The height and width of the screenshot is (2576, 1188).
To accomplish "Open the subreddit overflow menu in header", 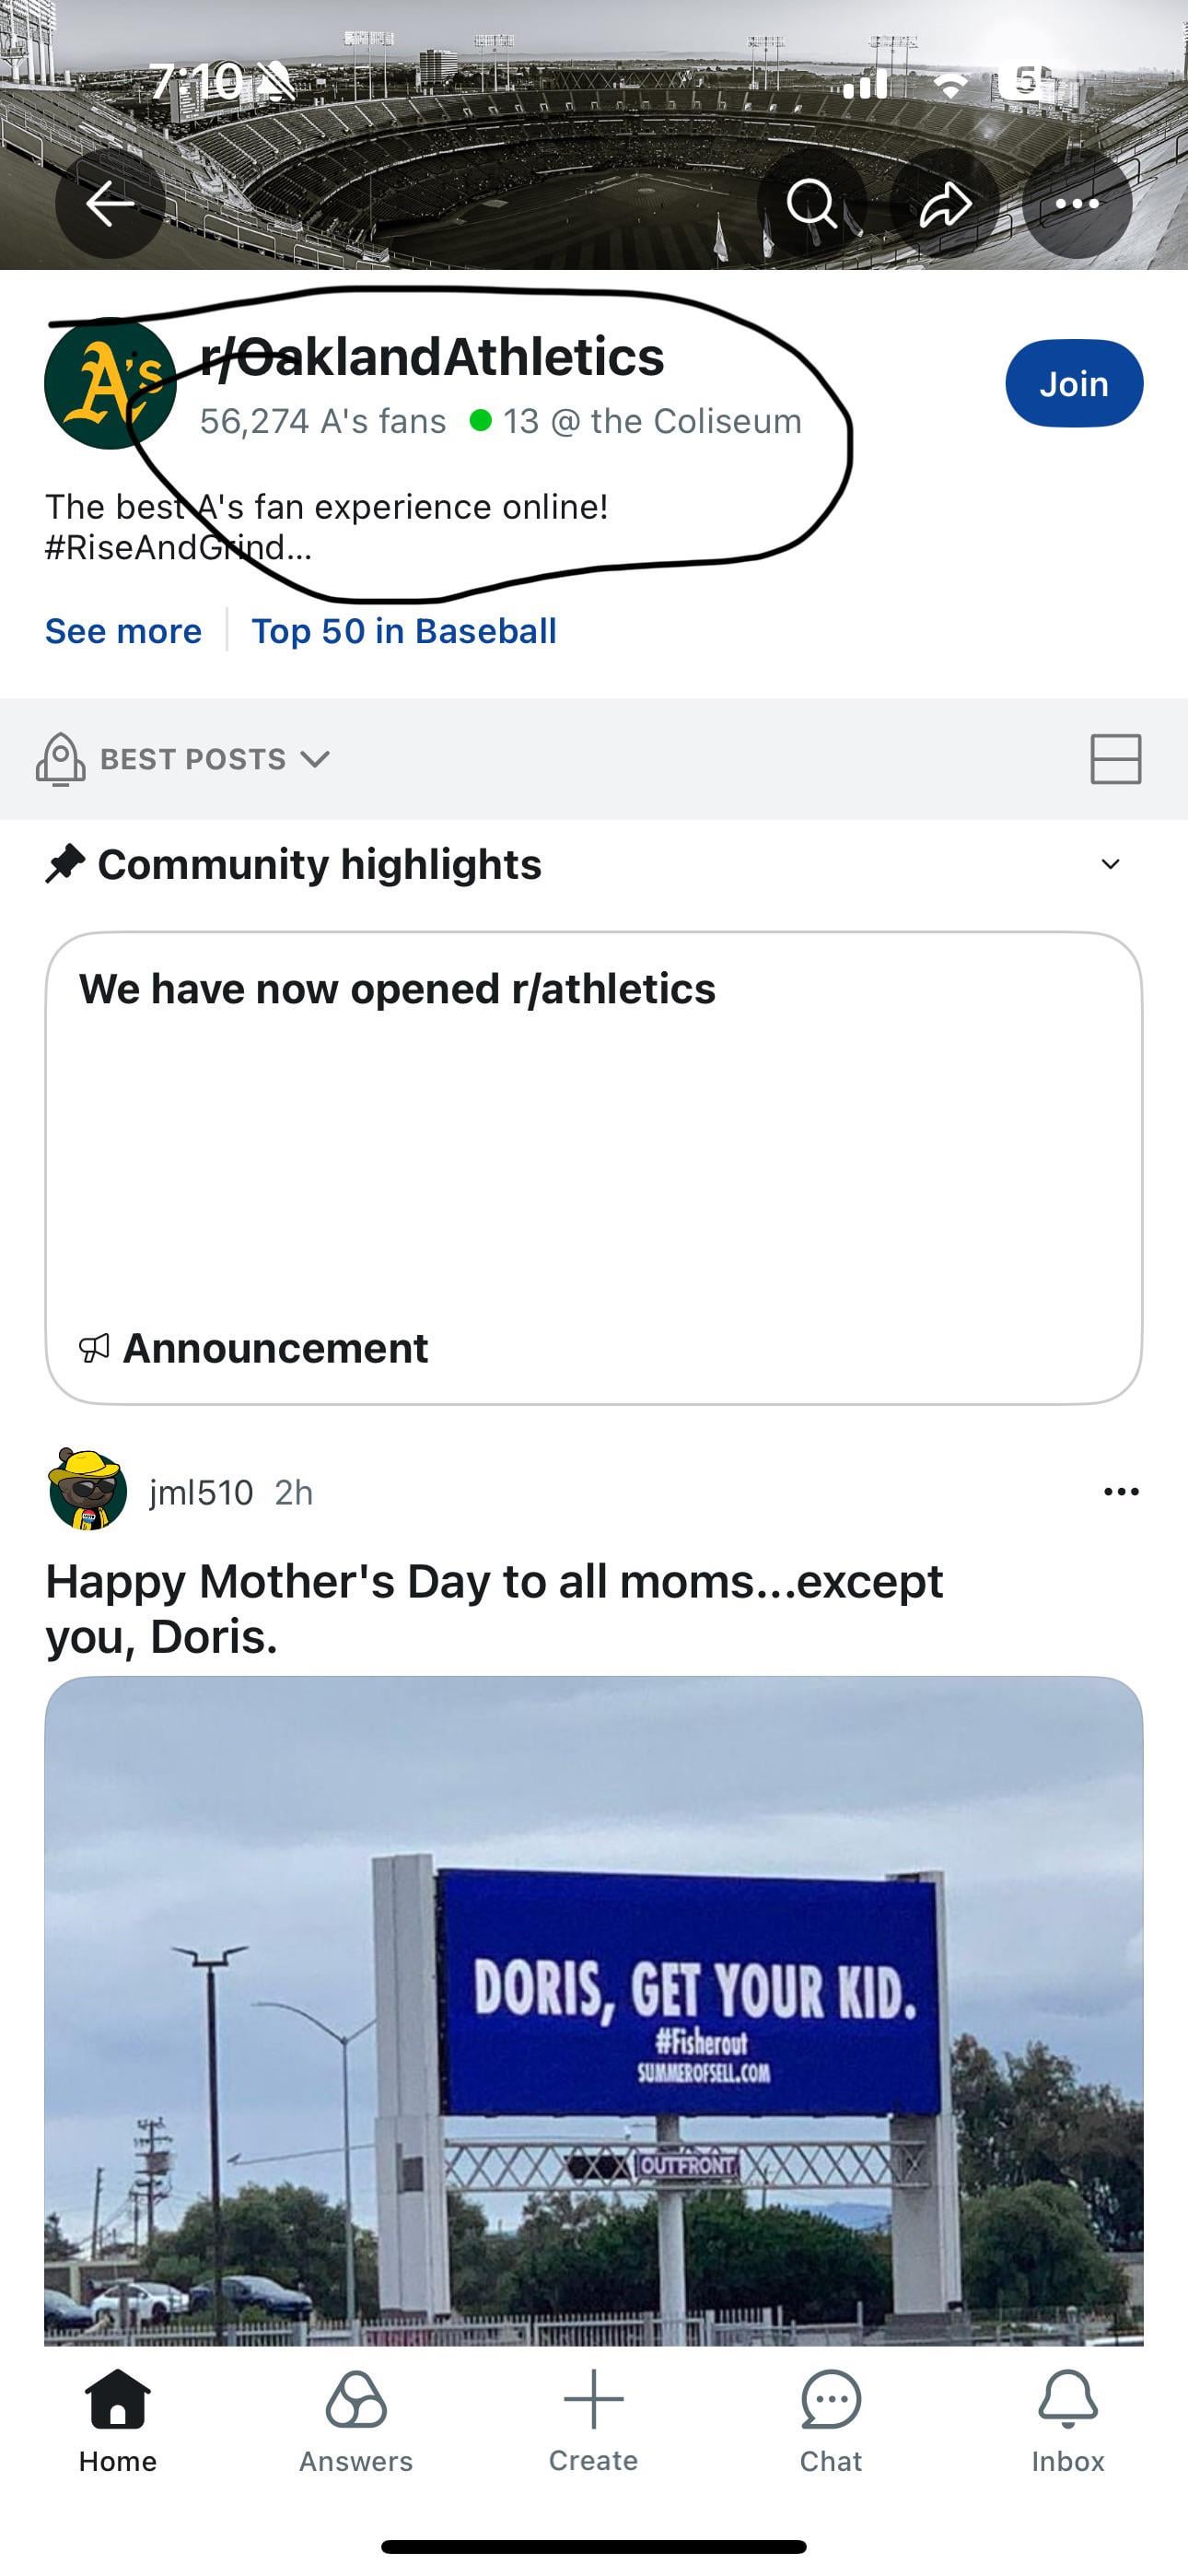I will pyautogui.click(x=1077, y=204).
